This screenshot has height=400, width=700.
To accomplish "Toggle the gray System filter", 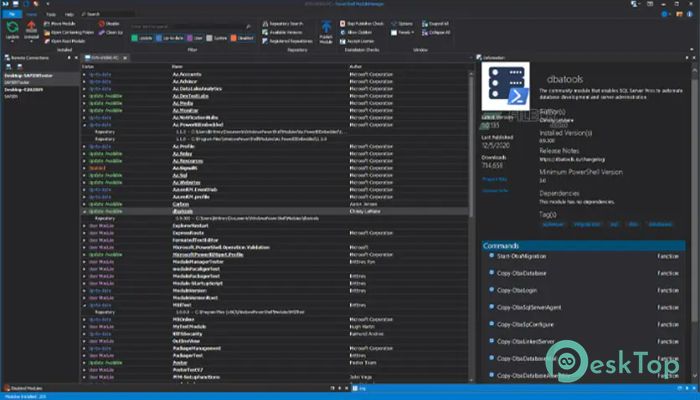I will pyautogui.click(x=217, y=38).
